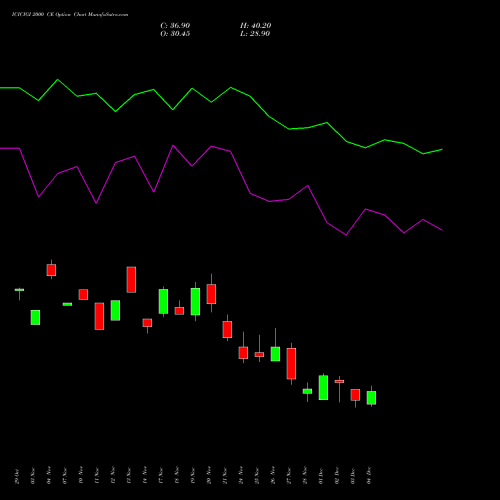The height and width of the screenshot is (500, 500).
Task: Select the '13 Nov' date axis label
Action: click(129, 476)
